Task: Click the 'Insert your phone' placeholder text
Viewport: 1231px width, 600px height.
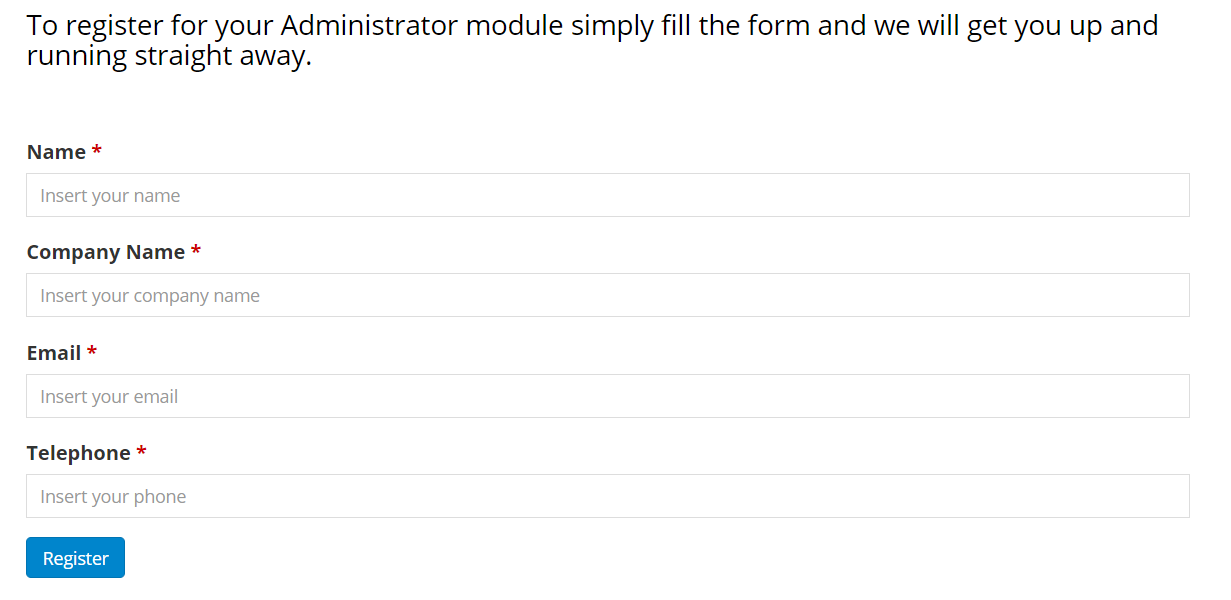Action: point(113,497)
